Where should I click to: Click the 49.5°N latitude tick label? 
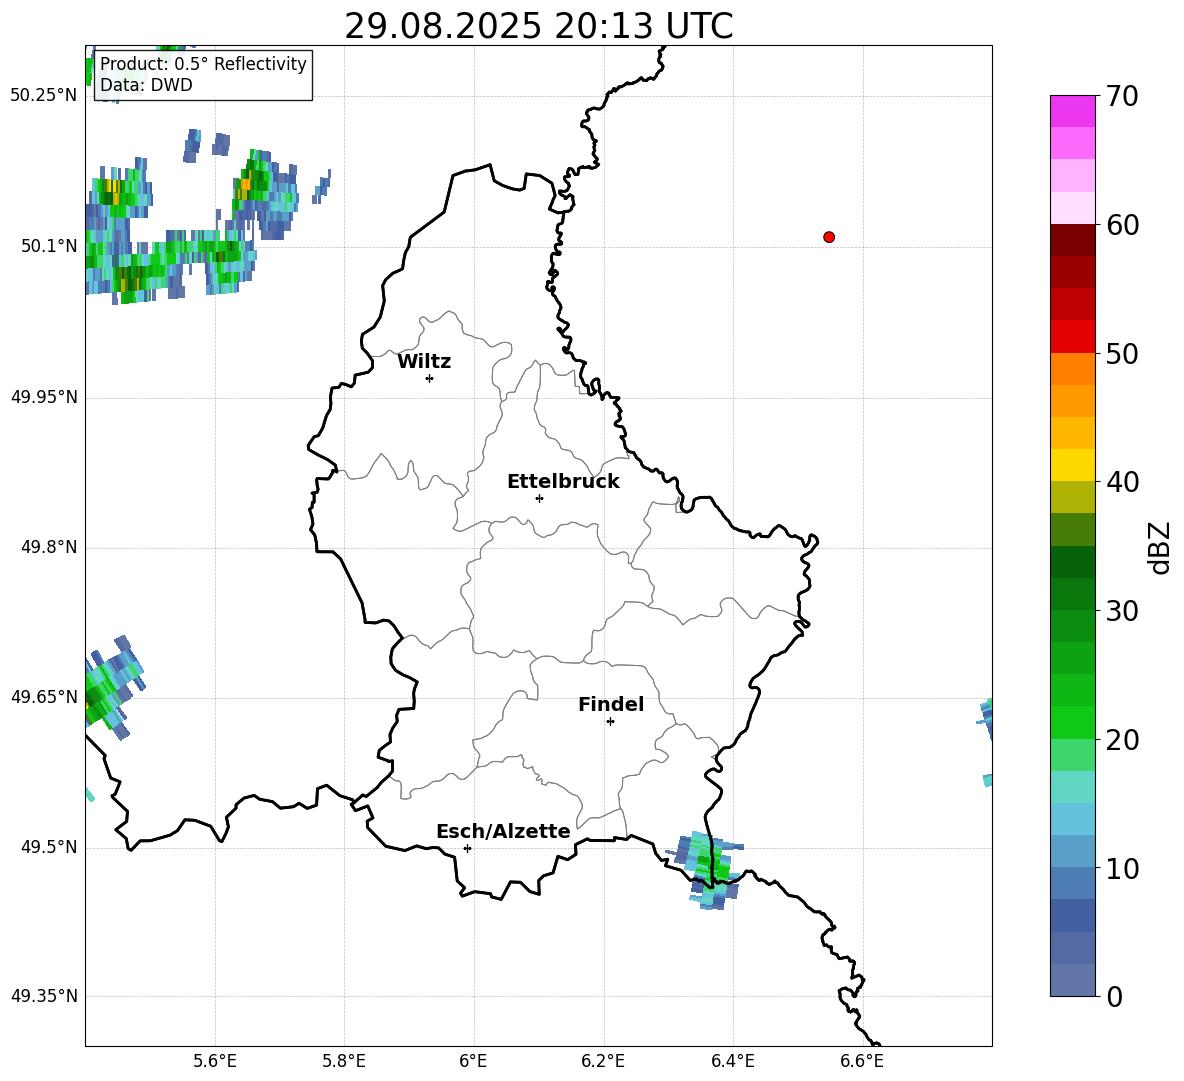pos(49,846)
